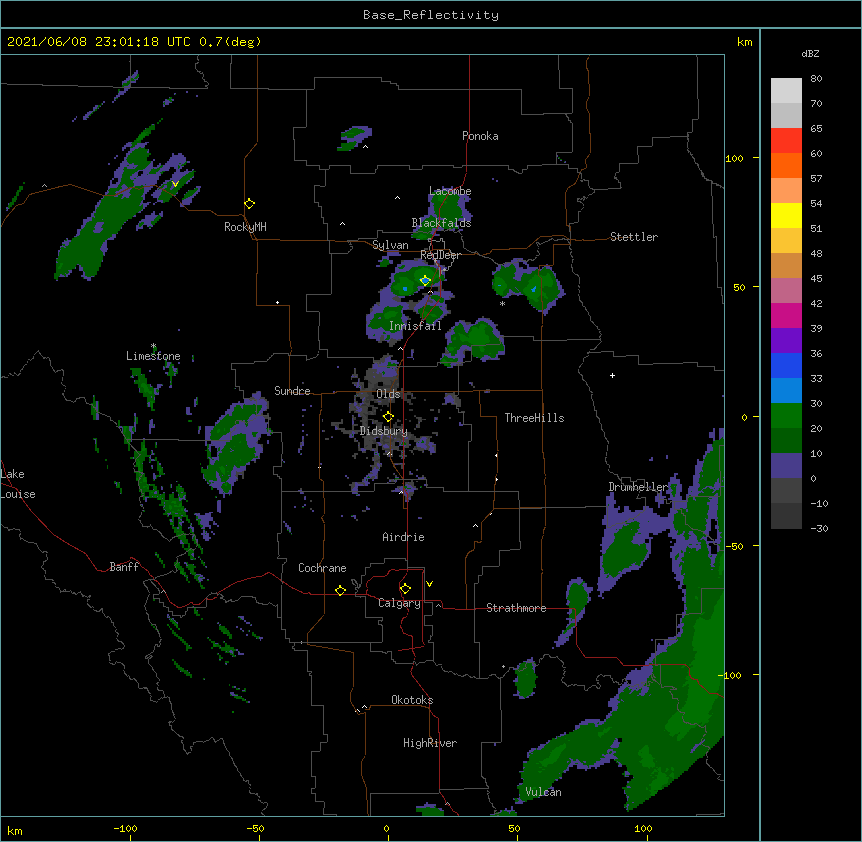
Task: Select the yellow diamond marker at Red Deer
Action: (425, 281)
